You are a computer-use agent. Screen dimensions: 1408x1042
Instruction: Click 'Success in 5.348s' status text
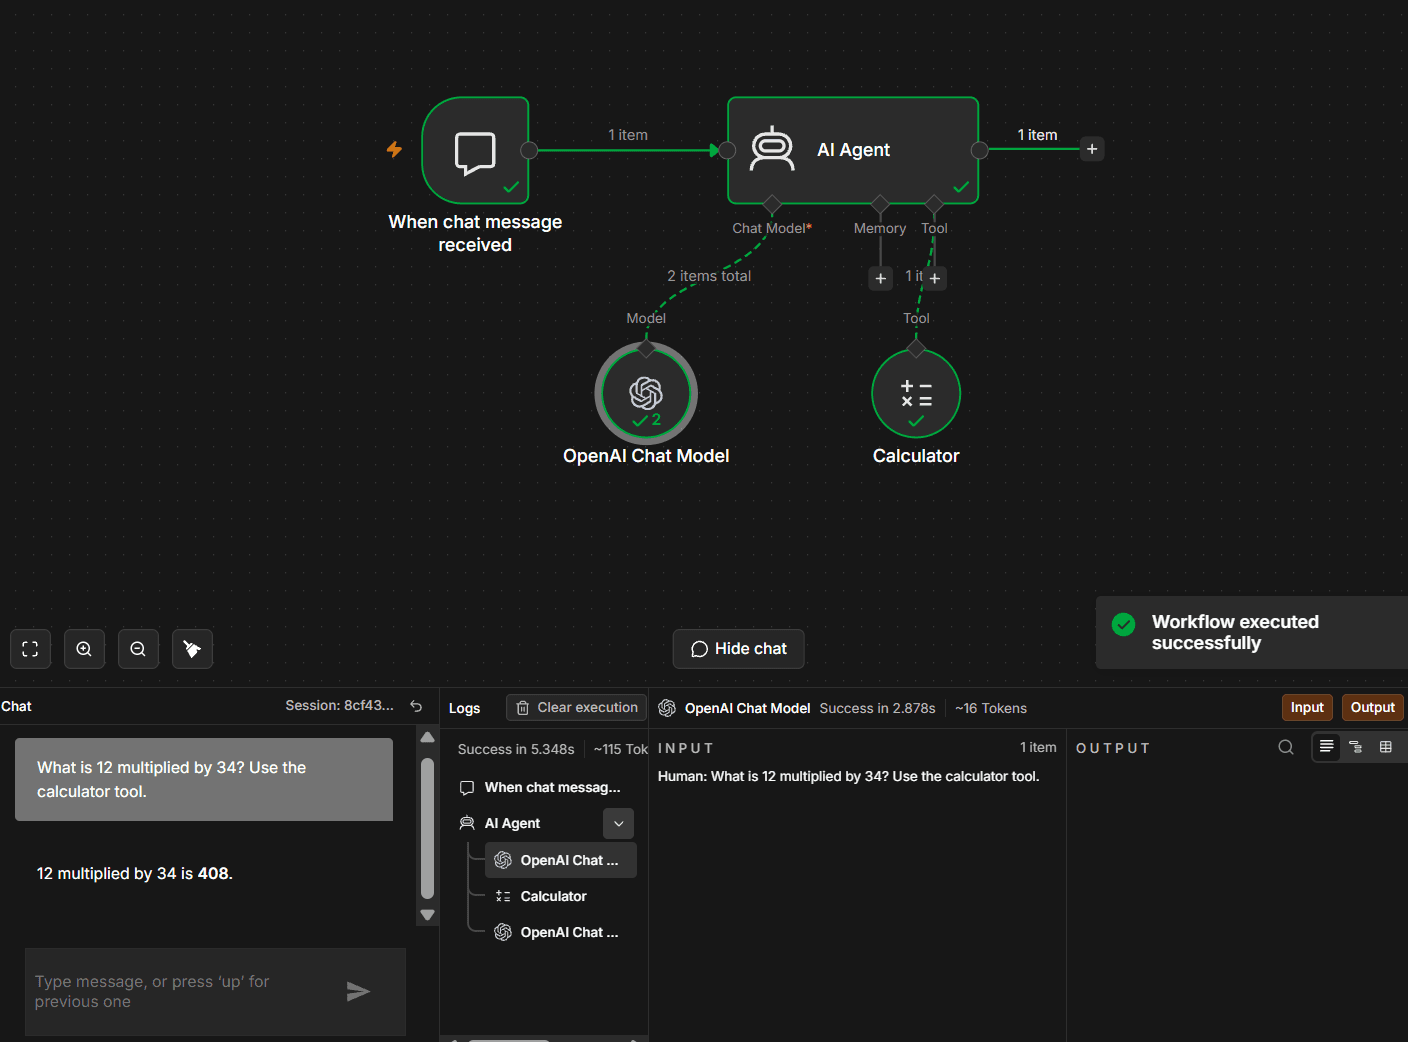pos(516,749)
